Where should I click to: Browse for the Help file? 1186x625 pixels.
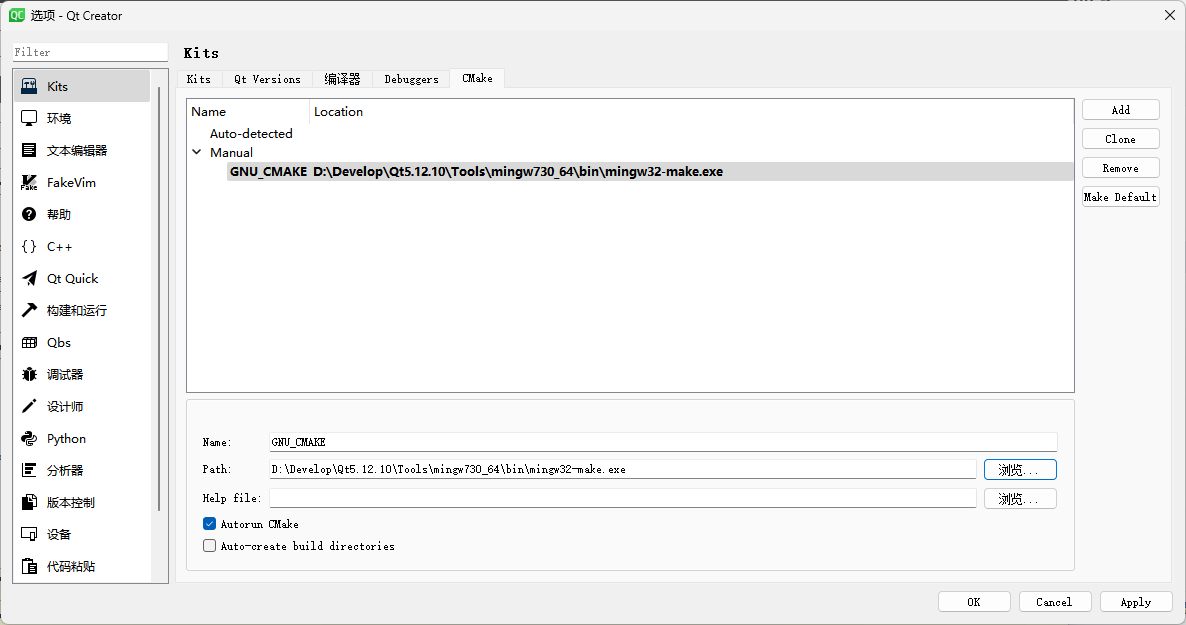tap(1020, 499)
